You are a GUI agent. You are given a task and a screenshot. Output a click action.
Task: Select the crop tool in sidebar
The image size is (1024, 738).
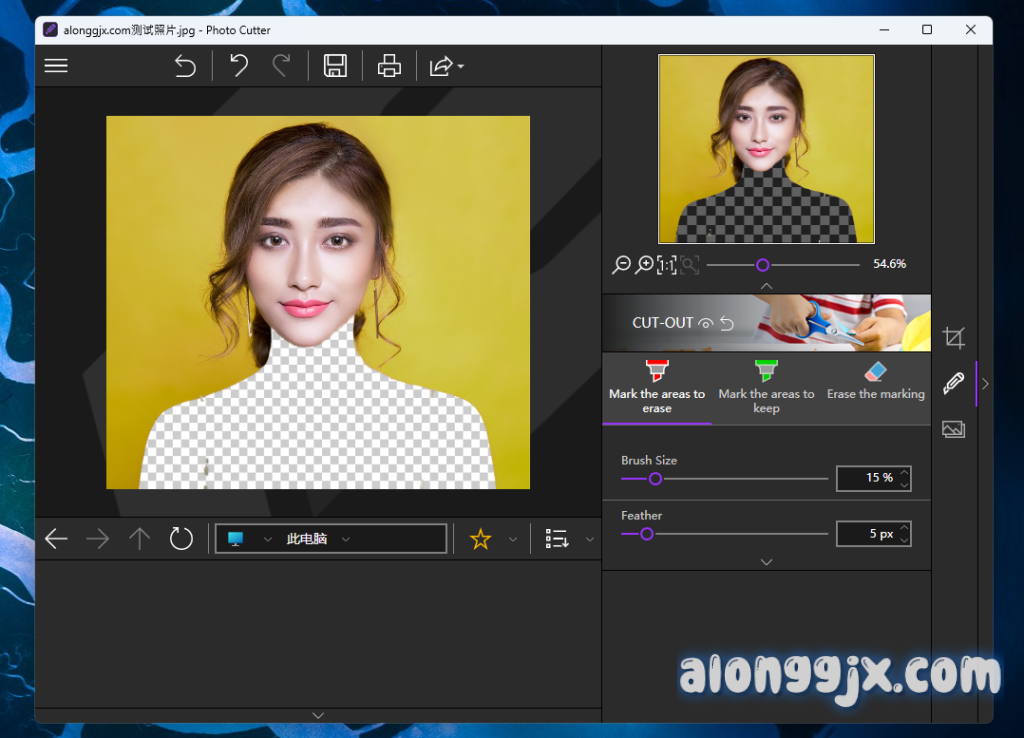(x=954, y=338)
